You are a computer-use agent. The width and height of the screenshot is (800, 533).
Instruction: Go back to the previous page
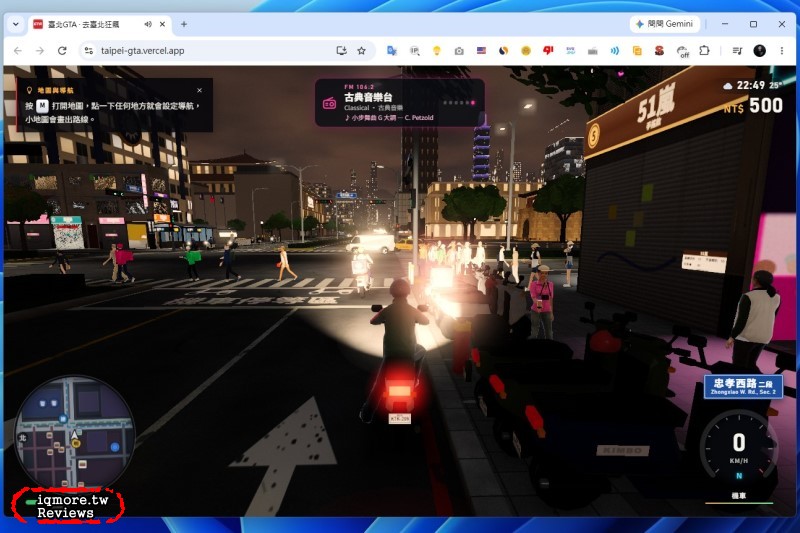18,51
